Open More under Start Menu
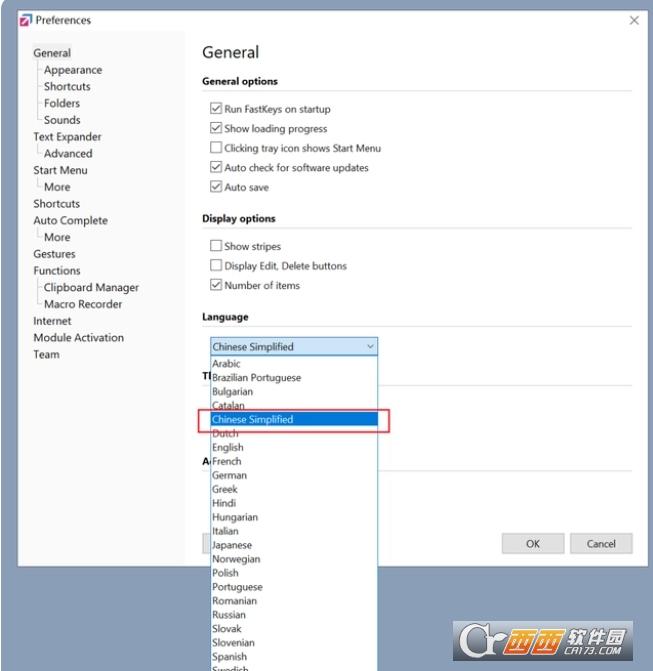 click(x=57, y=187)
